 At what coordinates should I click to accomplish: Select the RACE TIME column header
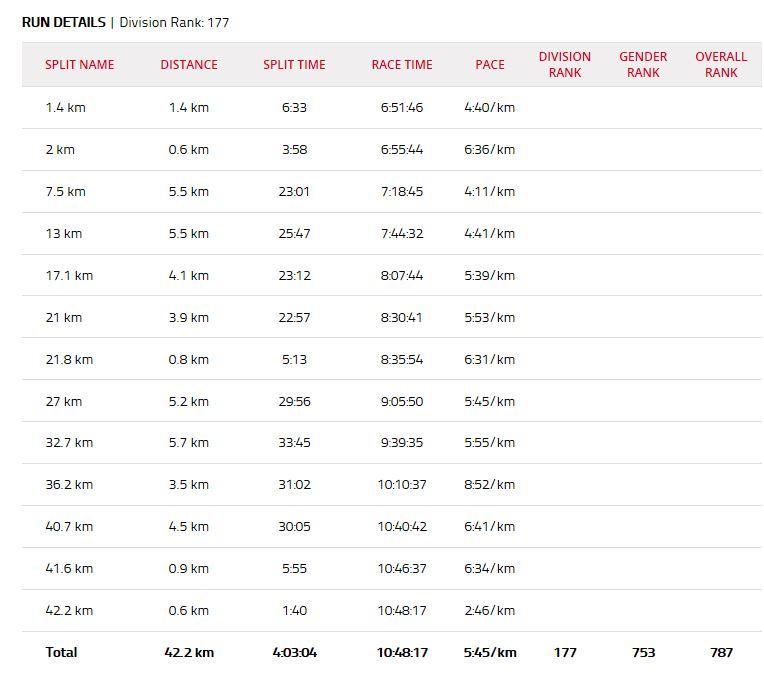pos(401,65)
